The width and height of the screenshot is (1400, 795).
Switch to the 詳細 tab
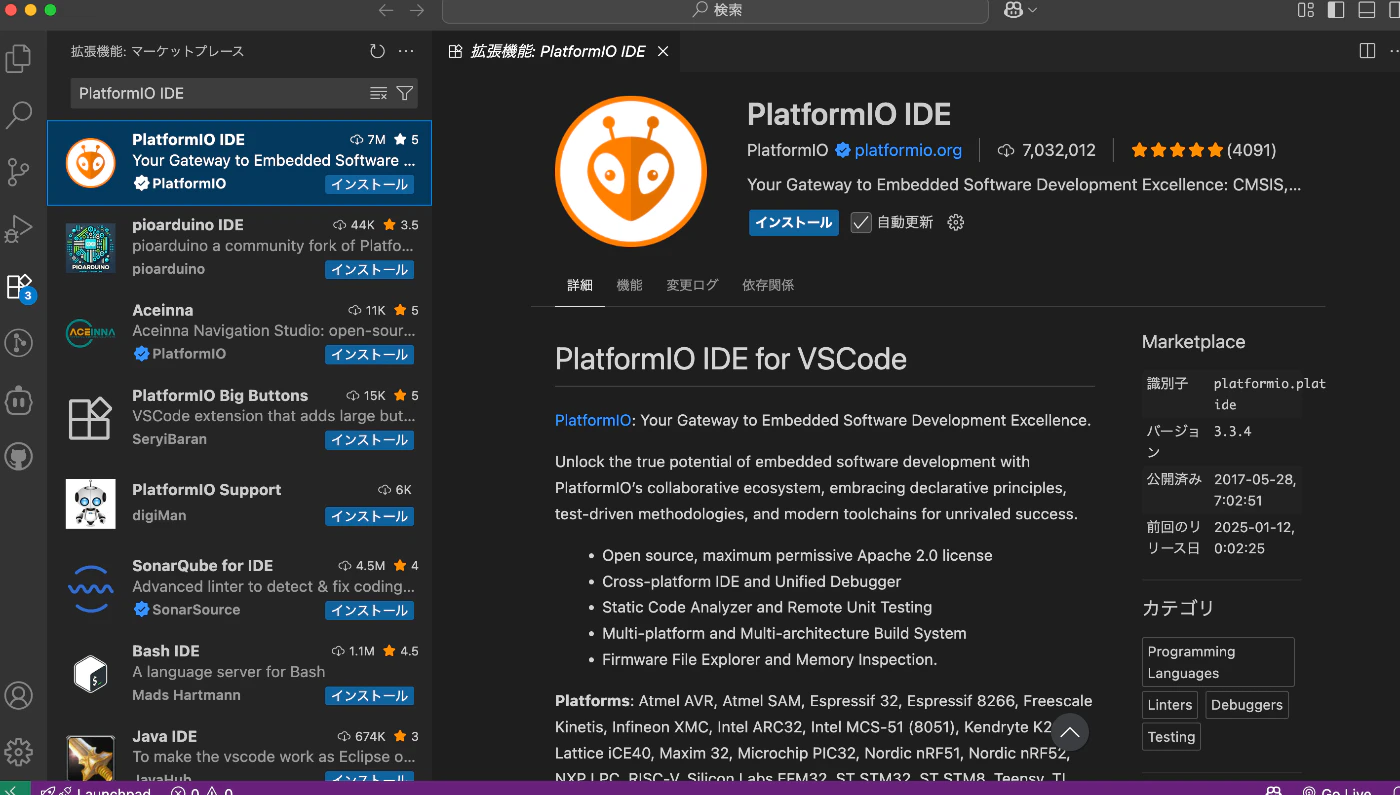click(580, 285)
